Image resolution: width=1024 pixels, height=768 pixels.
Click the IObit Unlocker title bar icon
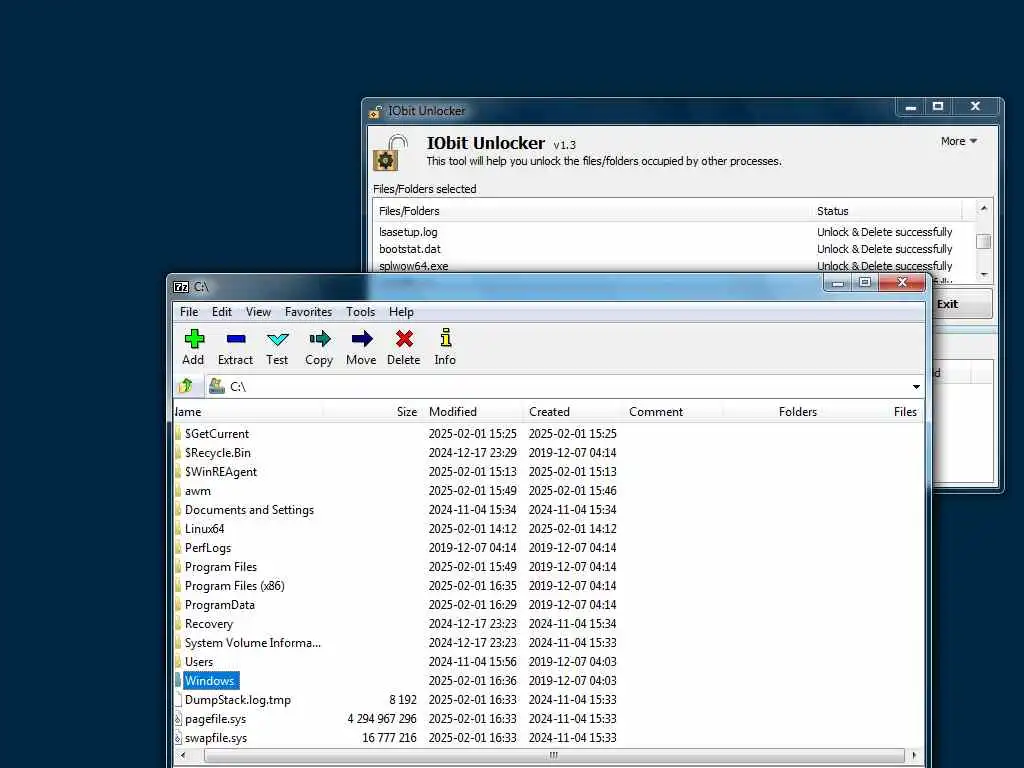click(x=376, y=112)
